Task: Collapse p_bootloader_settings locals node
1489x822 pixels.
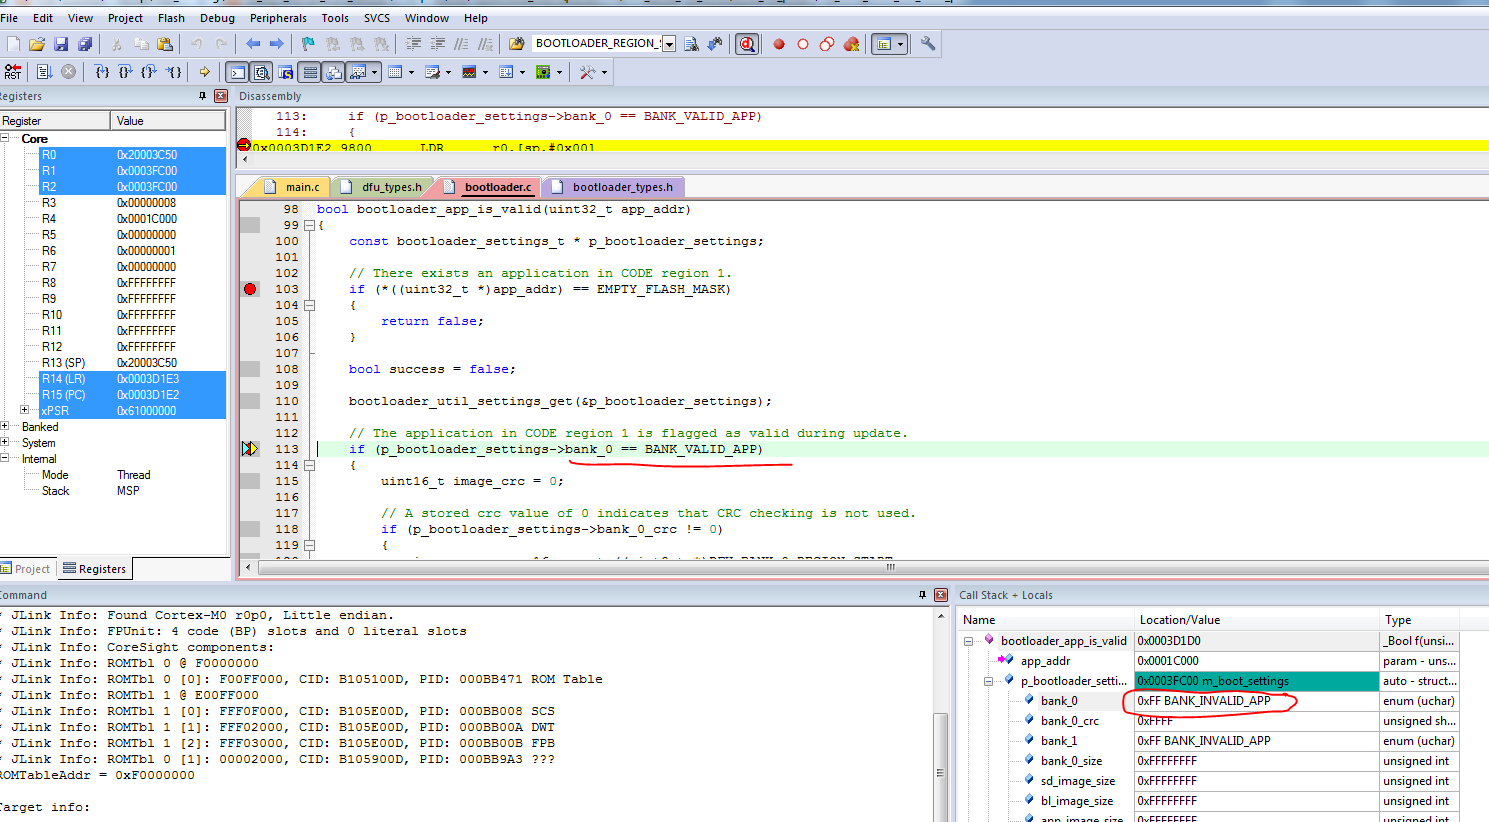Action: pos(988,681)
